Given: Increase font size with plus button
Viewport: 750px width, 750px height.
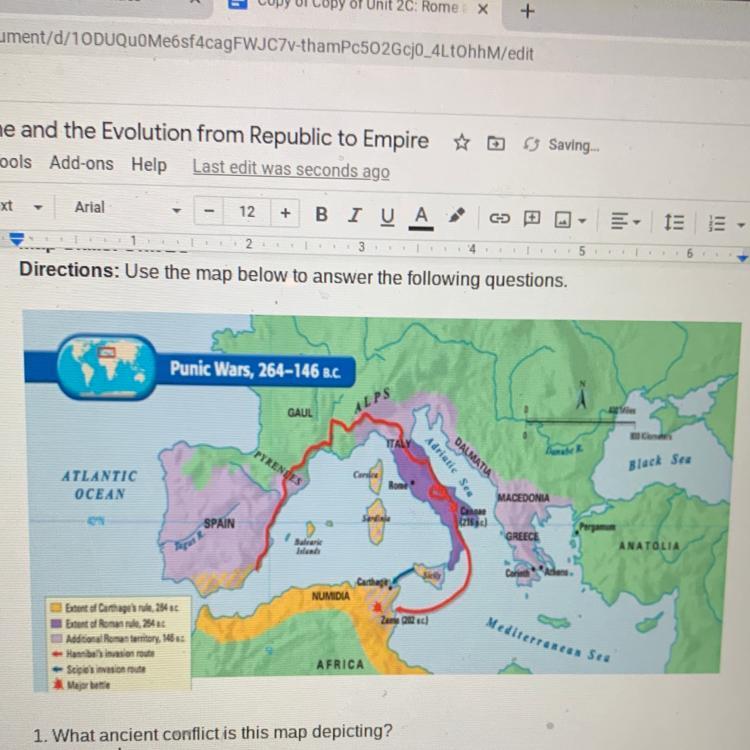Looking at the screenshot, I should tap(285, 212).
